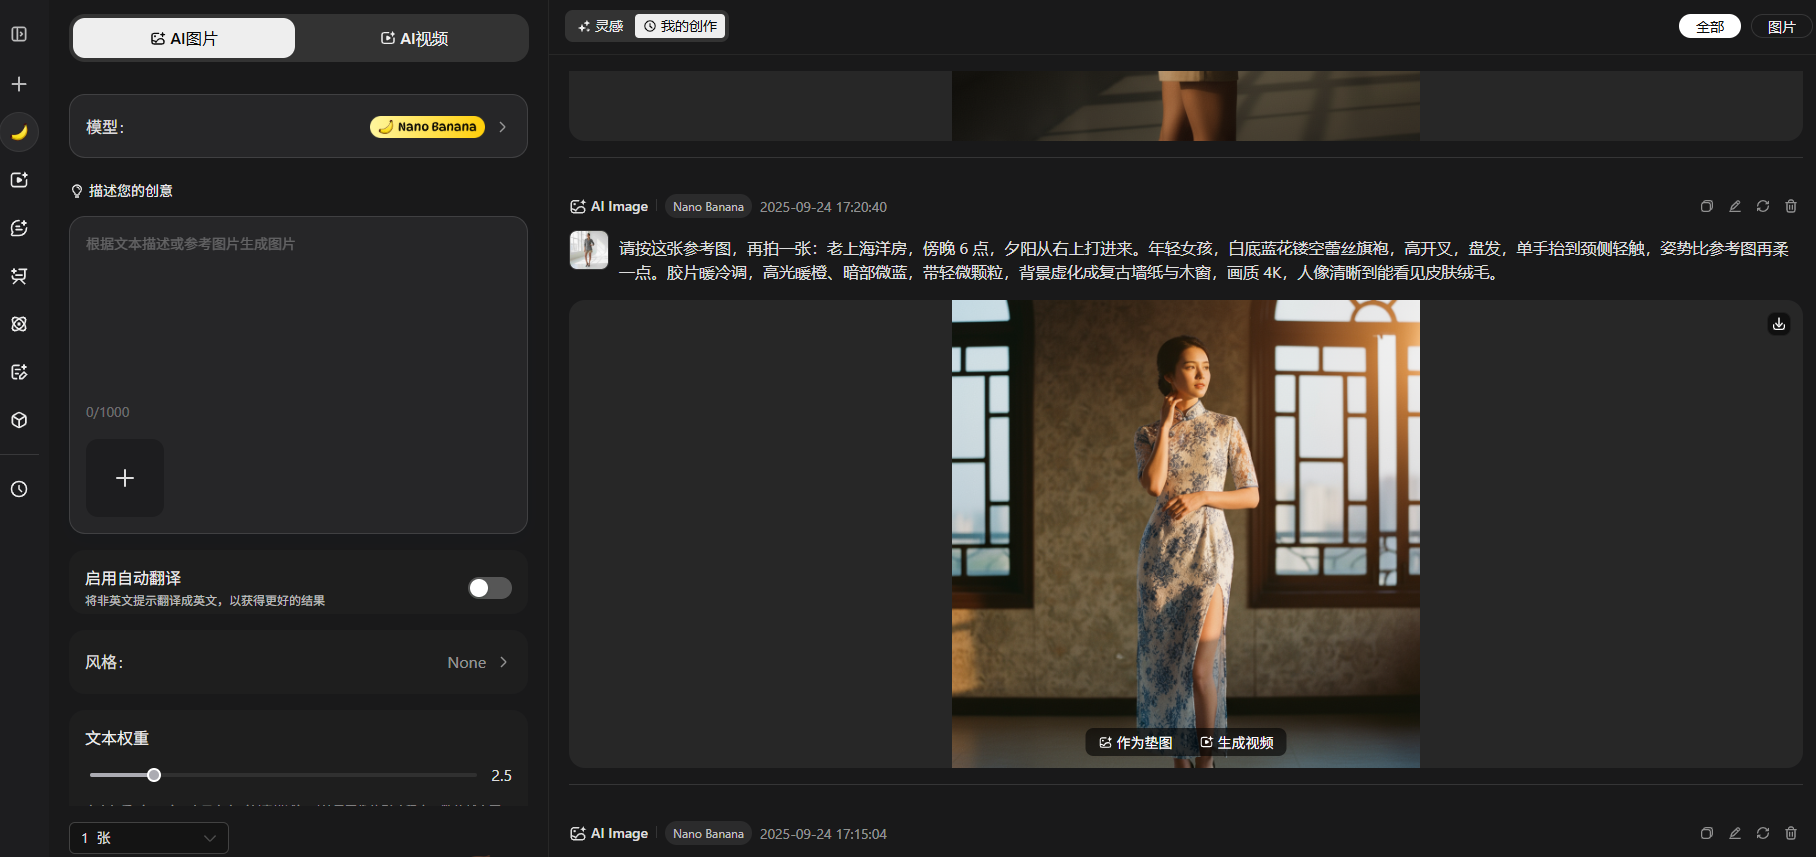Select the 全部 filter
The image size is (1816, 857).
pyautogui.click(x=1710, y=26)
